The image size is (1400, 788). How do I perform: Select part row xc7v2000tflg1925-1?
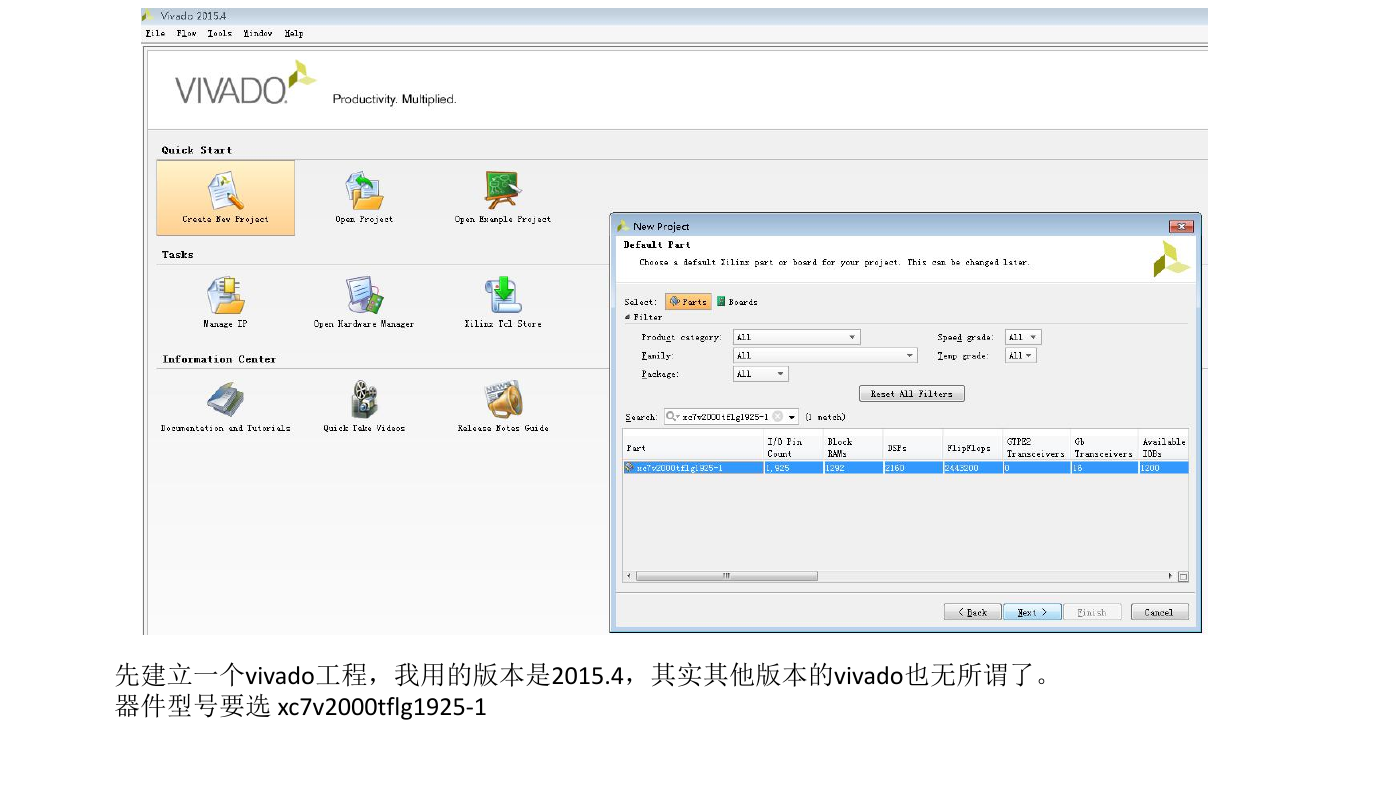click(x=905, y=467)
